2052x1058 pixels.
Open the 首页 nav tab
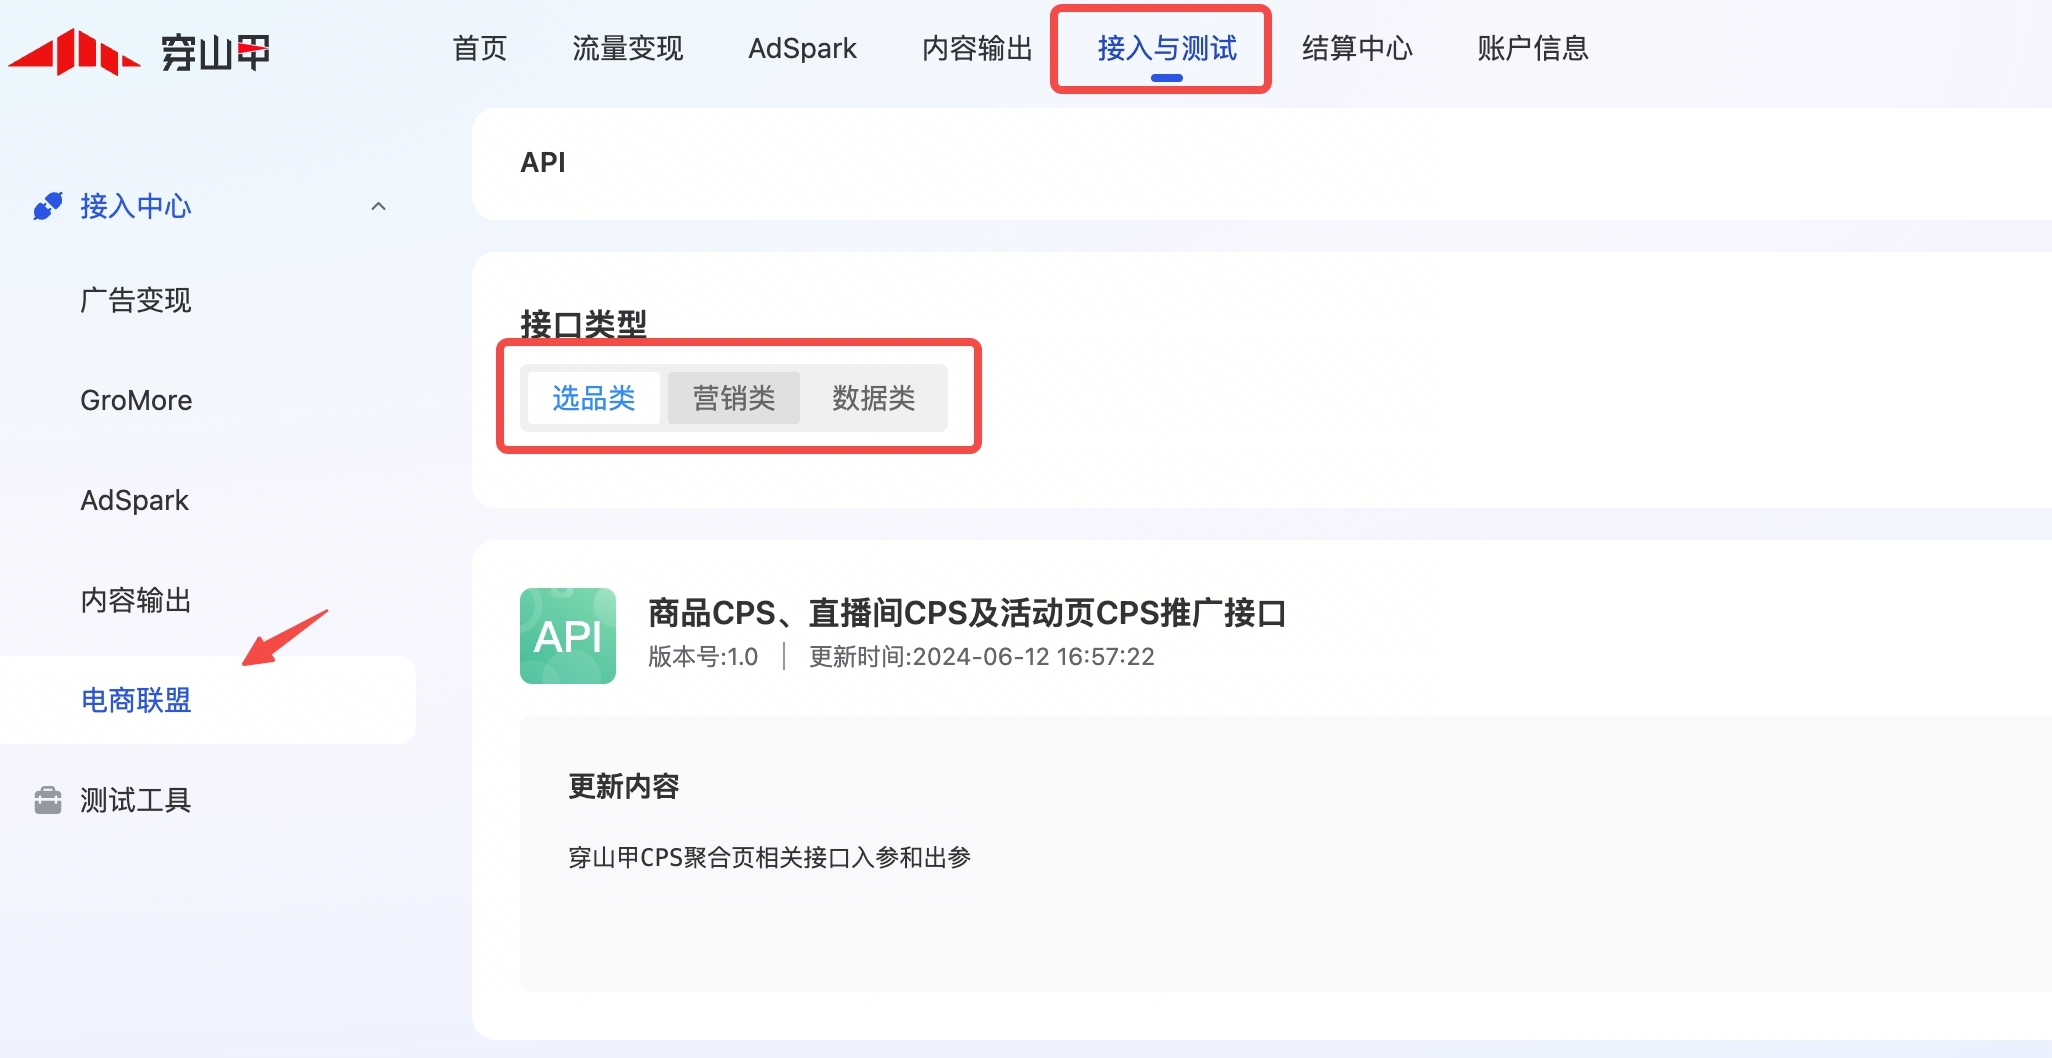tap(480, 48)
